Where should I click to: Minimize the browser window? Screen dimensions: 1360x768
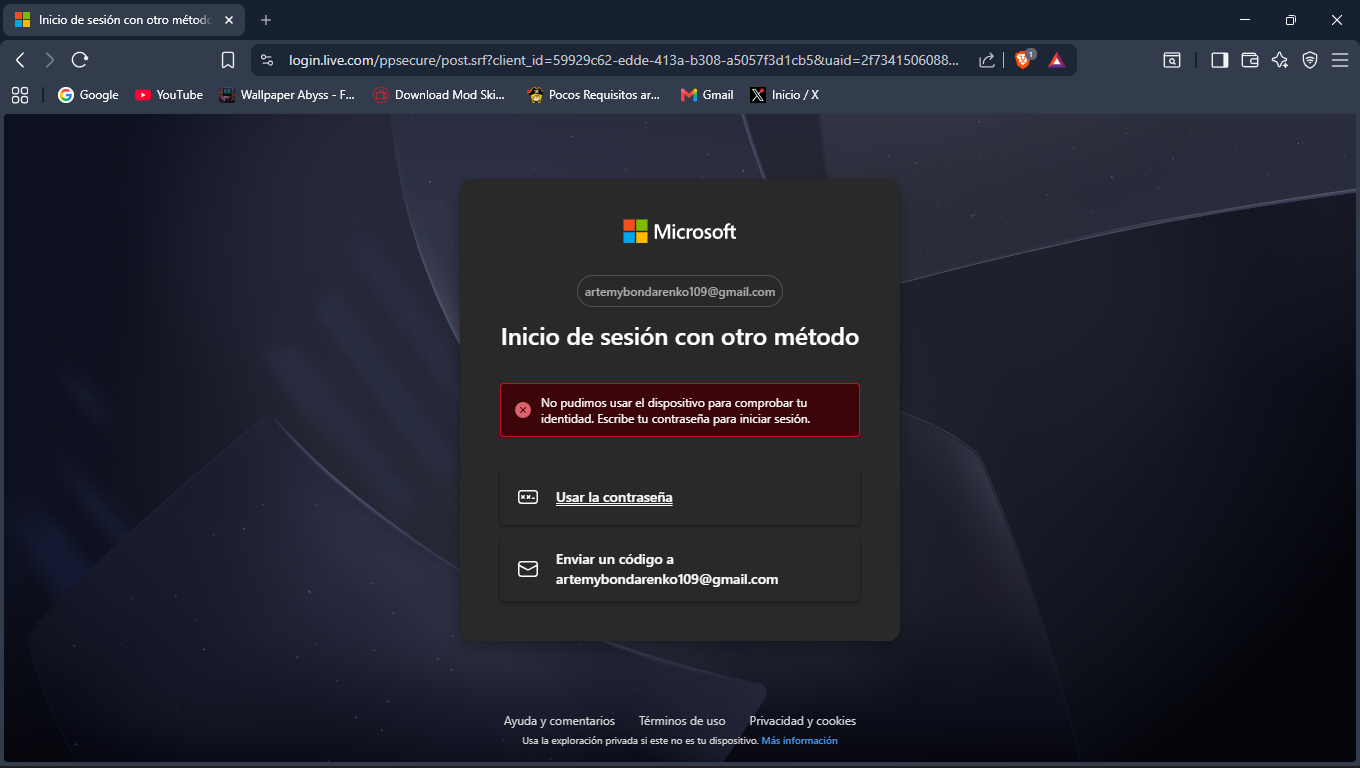1245,20
